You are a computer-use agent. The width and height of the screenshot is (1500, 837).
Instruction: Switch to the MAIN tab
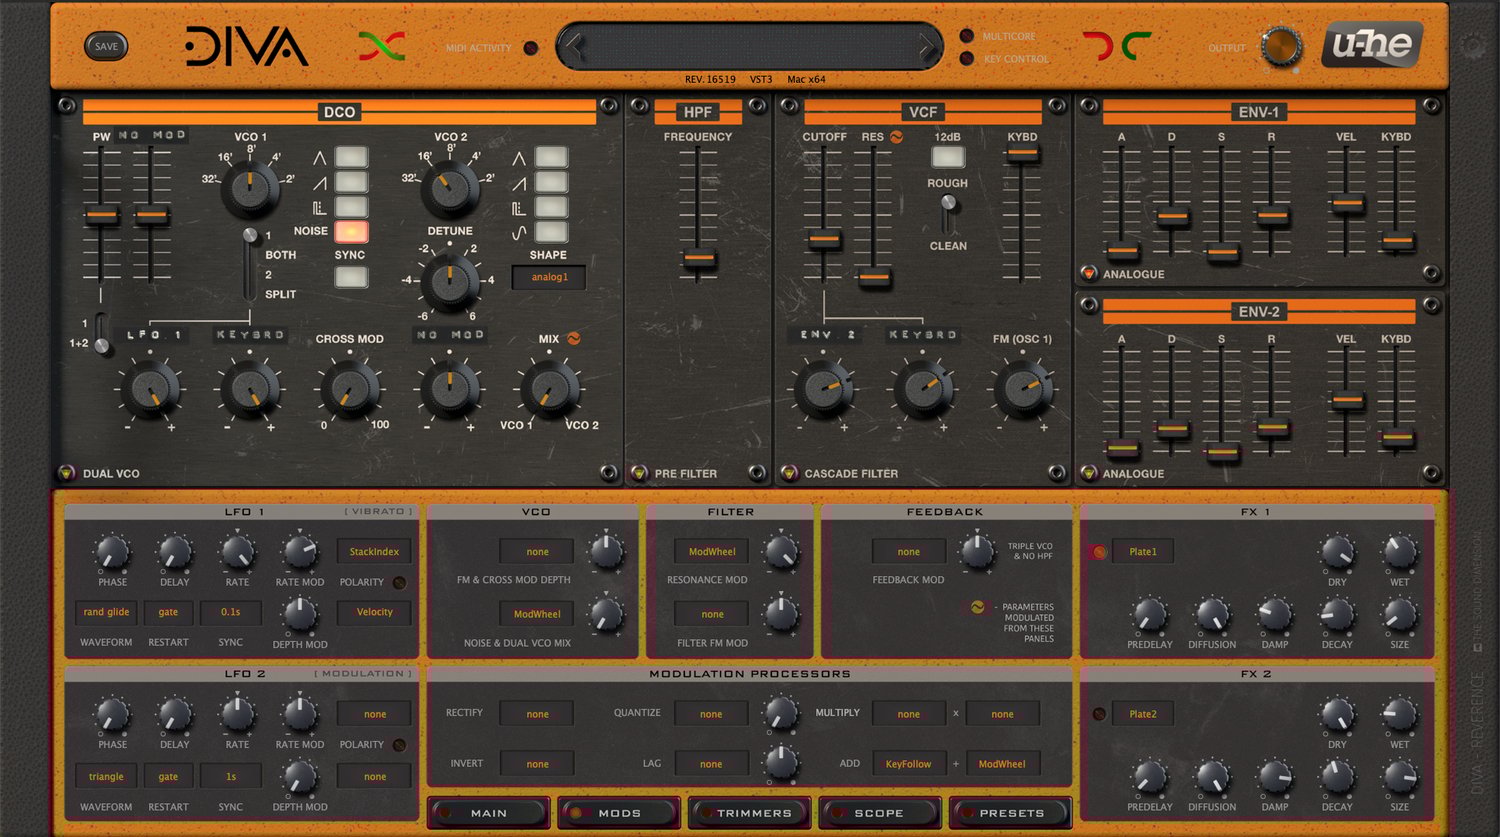488,813
